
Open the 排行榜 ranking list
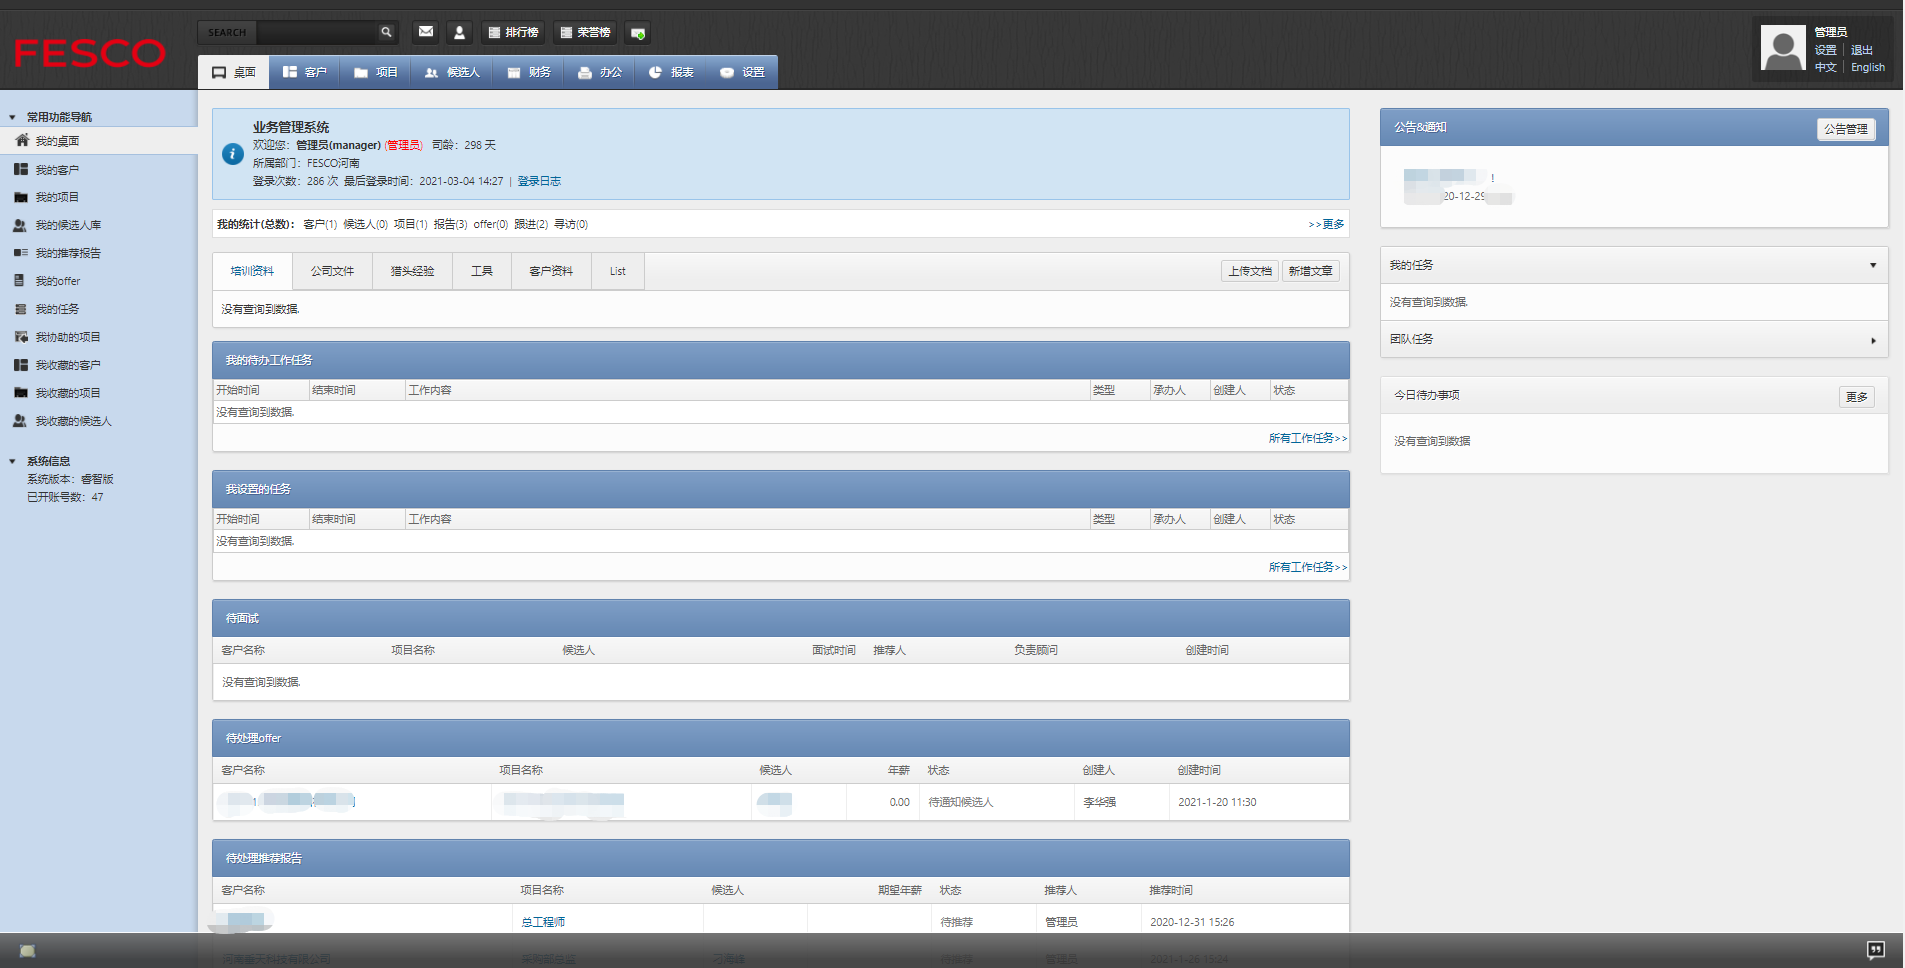click(513, 32)
